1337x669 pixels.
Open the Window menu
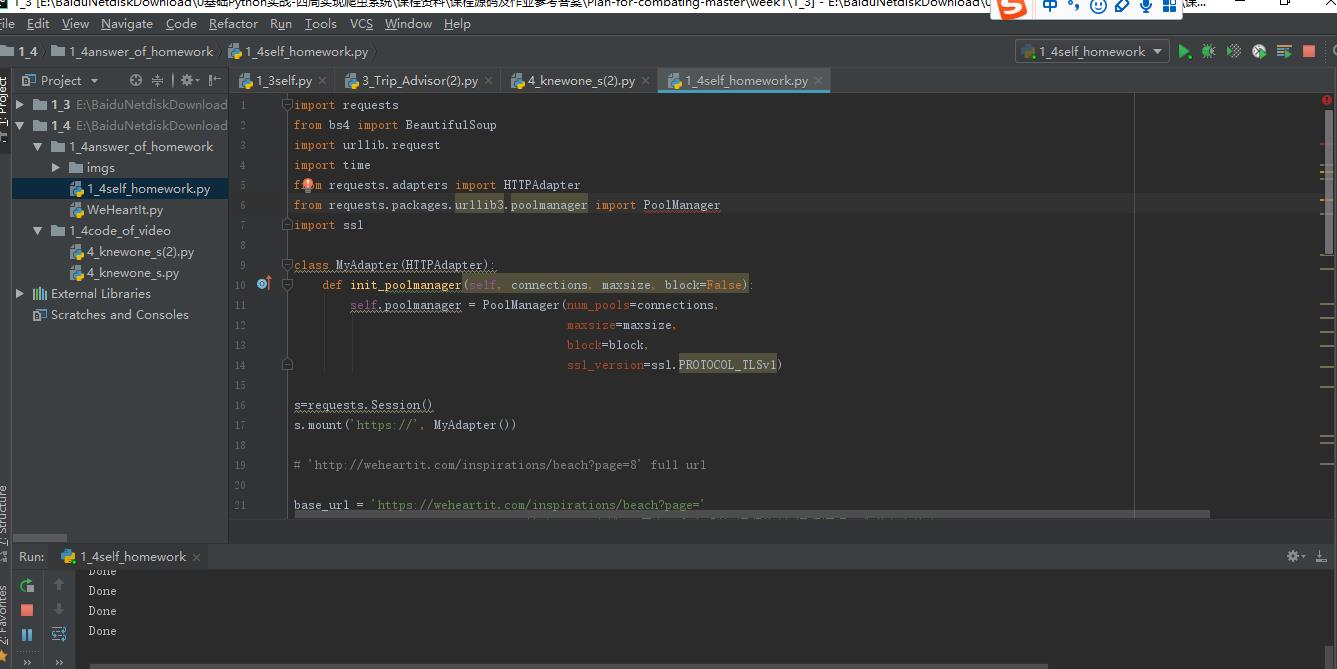pos(408,23)
